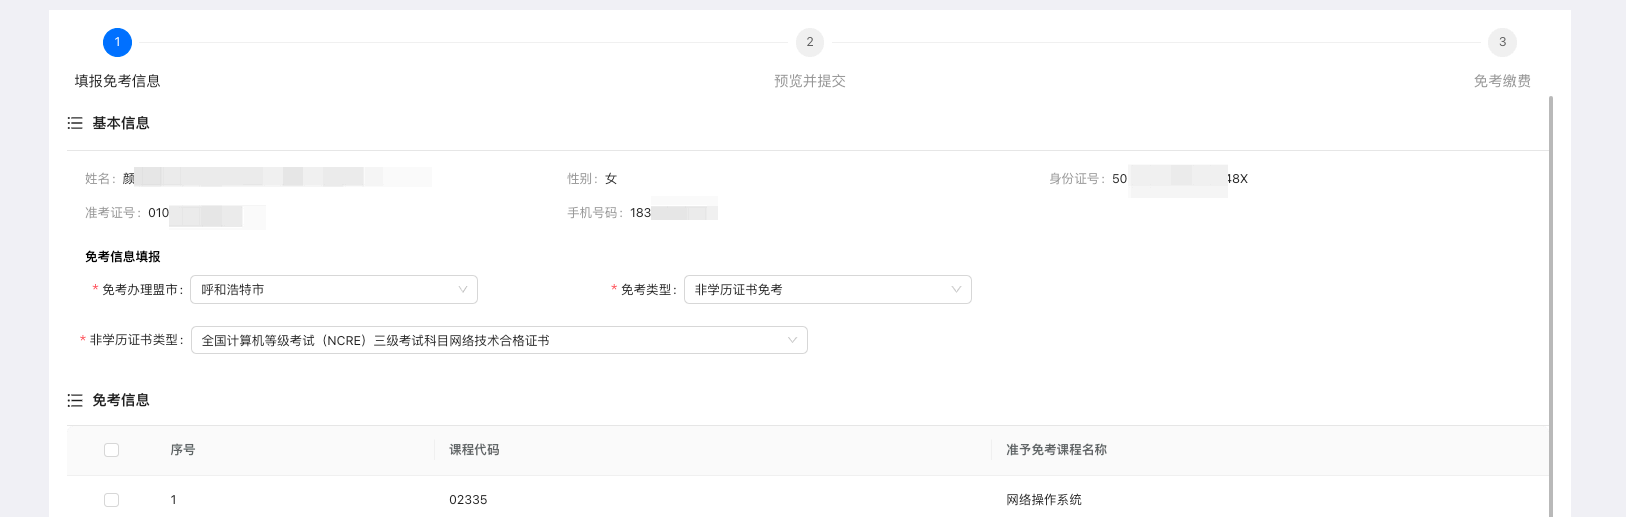This screenshot has width=1626, height=517.
Task: Open the 呼和浩特市 city dropdown
Action: (x=320, y=290)
